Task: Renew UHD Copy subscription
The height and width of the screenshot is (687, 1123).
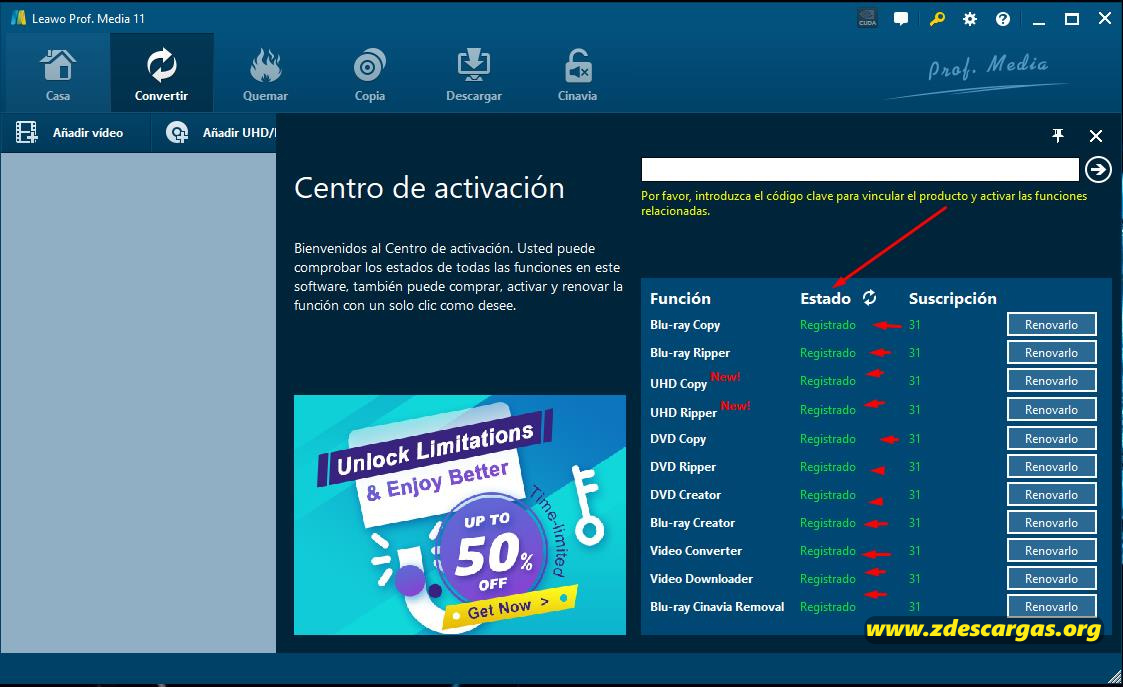Action: click(1051, 380)
